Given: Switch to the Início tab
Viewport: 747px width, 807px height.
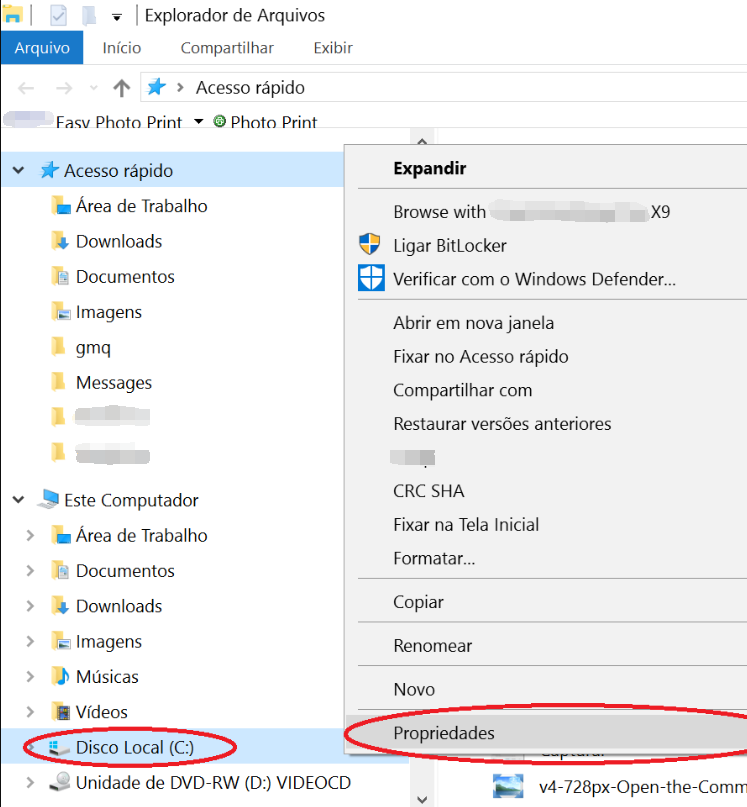Looking at the screenshot, I should 121,48.
